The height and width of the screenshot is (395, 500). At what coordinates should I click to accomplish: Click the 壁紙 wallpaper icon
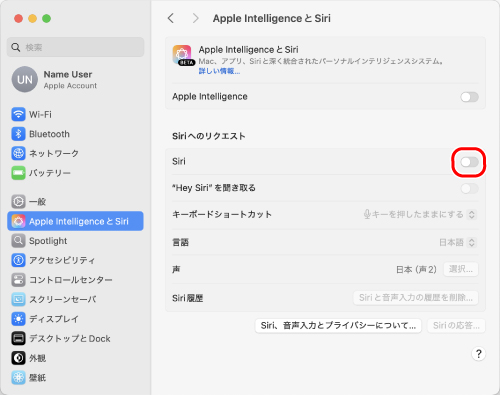(x=18, y=378)
